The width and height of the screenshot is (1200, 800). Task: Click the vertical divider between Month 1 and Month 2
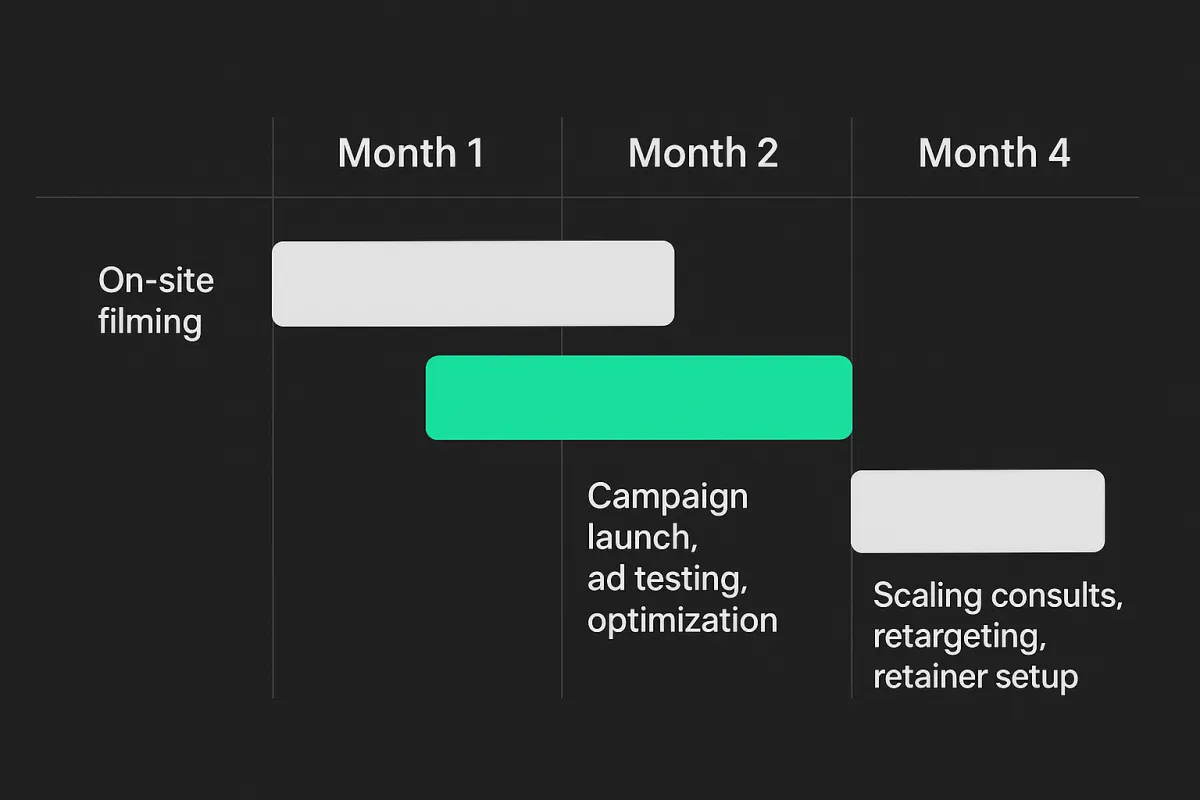point(562,408)
